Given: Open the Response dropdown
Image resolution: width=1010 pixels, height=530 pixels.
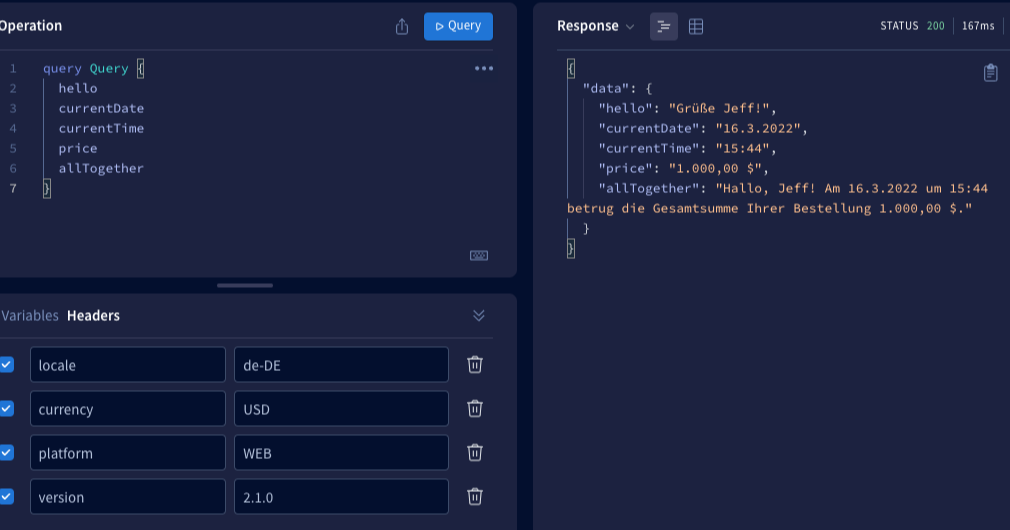Looking at the screenshot, I should (x=596, y=27).
